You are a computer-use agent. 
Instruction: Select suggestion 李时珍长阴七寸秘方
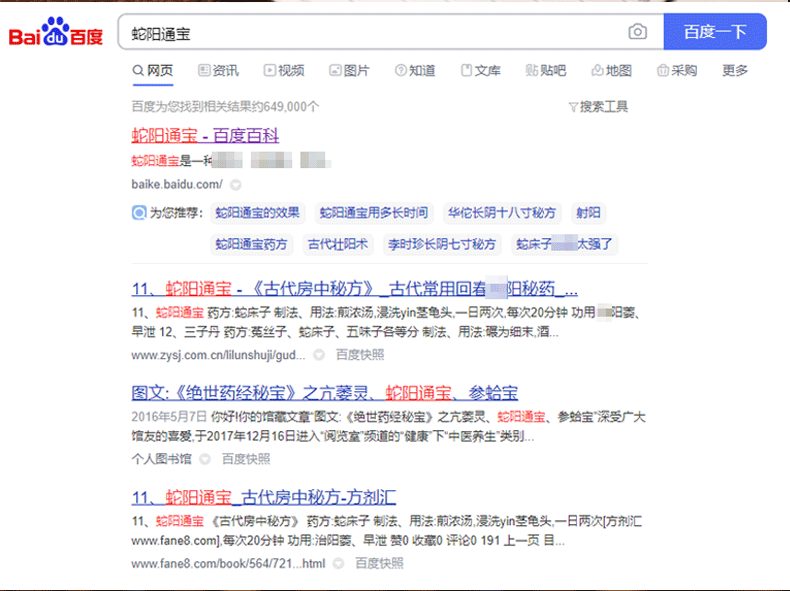[x=442, y=244]
